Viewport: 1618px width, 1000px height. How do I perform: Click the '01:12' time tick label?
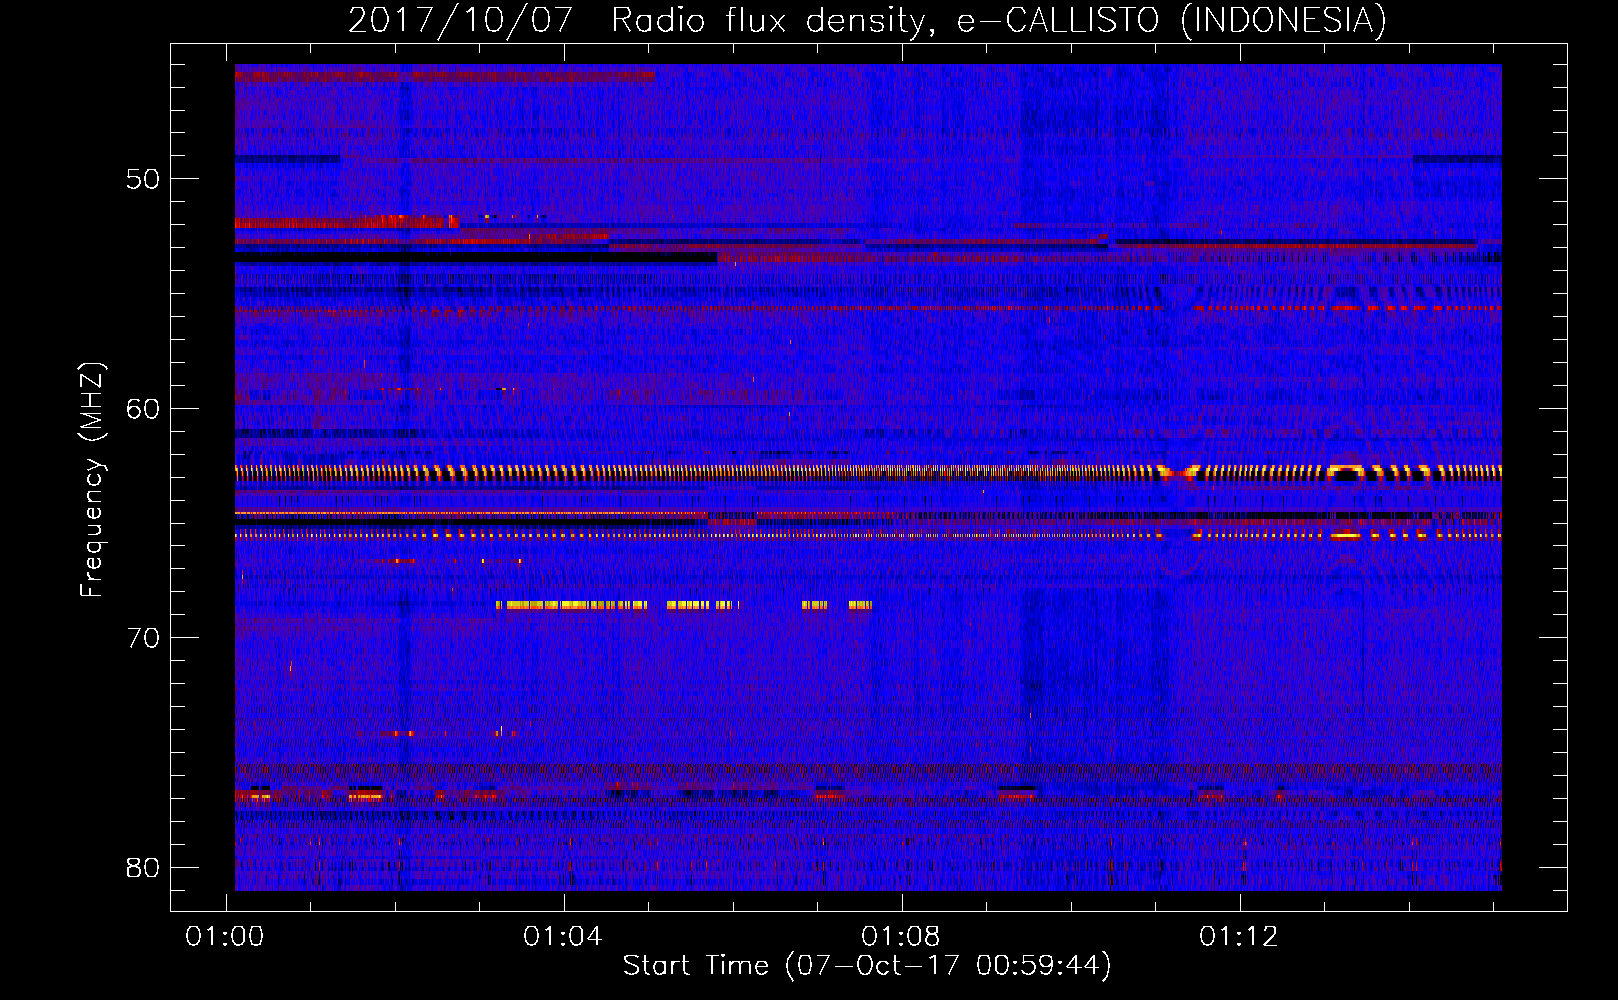1239,936
